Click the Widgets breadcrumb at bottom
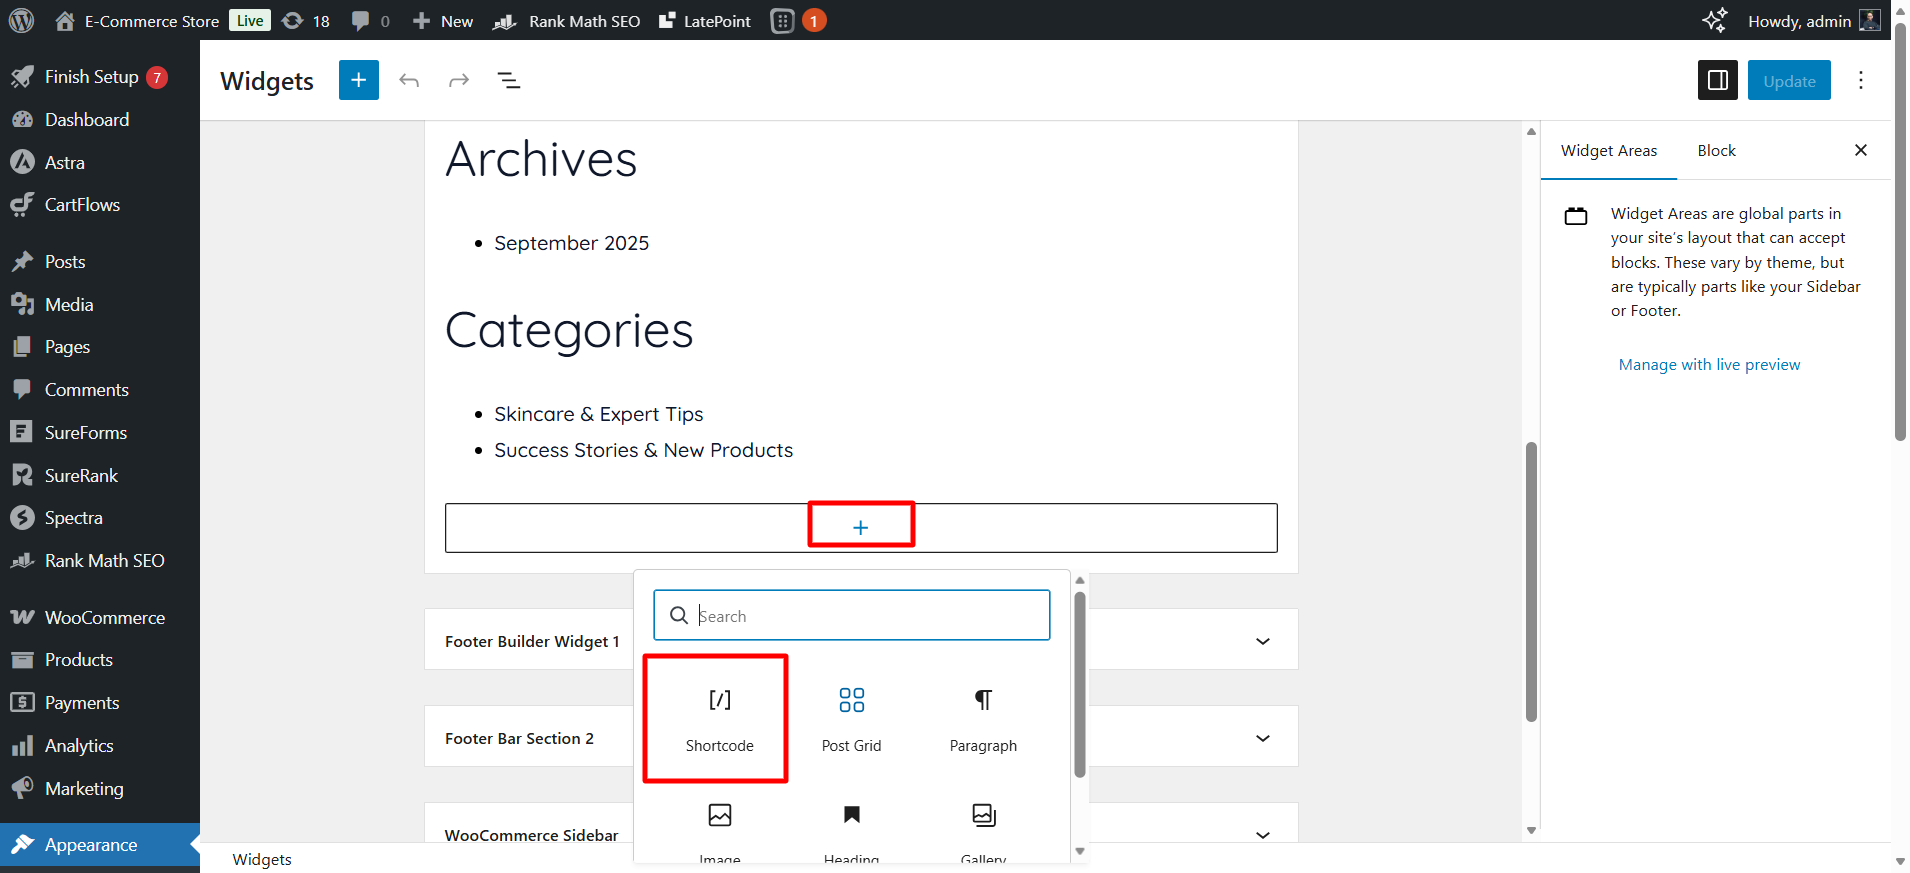Image resolution: width=1910 pixels, height=873 pixels. [262, 859]
